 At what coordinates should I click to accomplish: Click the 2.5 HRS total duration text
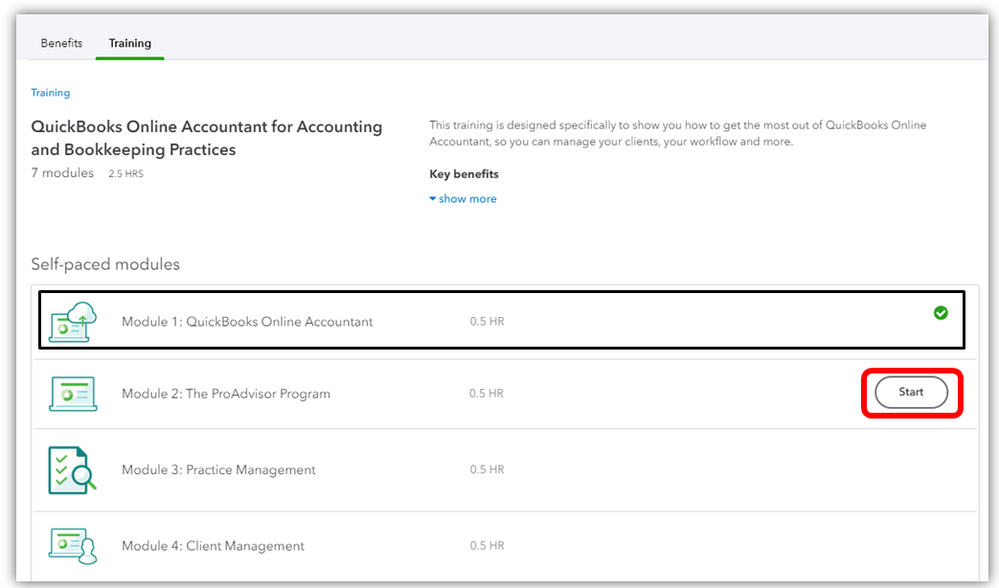click(x=126, y=173)
